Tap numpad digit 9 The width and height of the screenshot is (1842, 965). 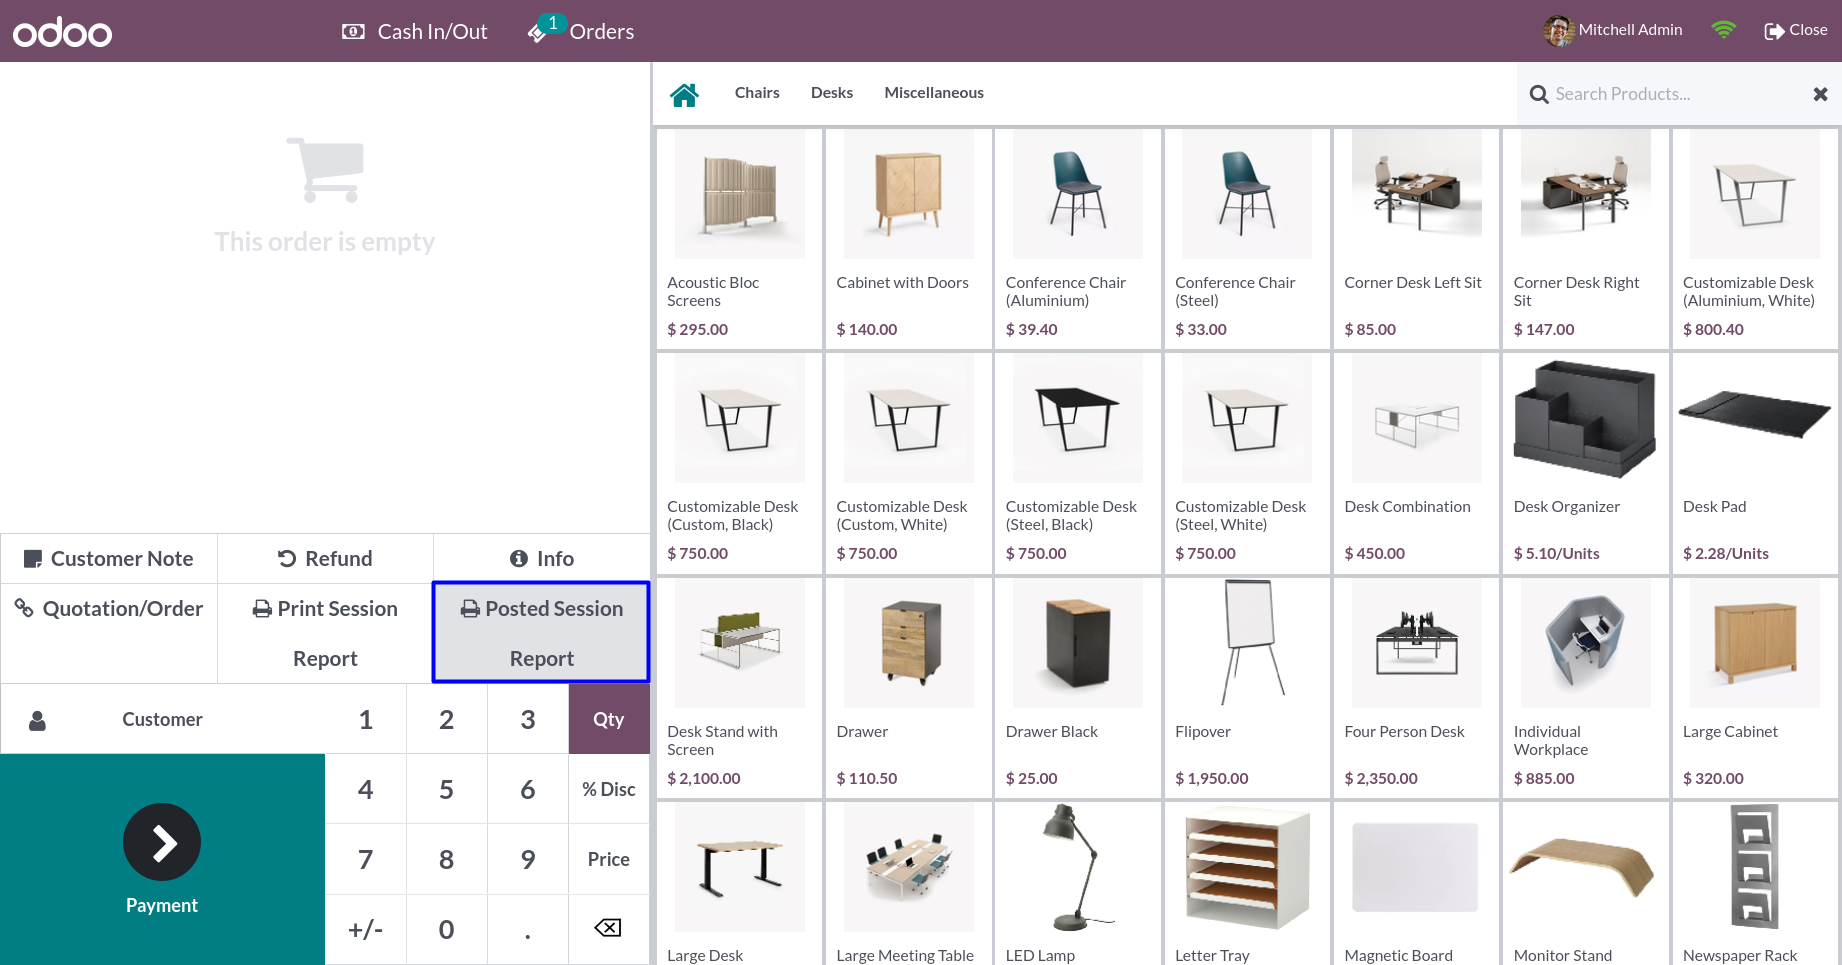tap(528, 859)
